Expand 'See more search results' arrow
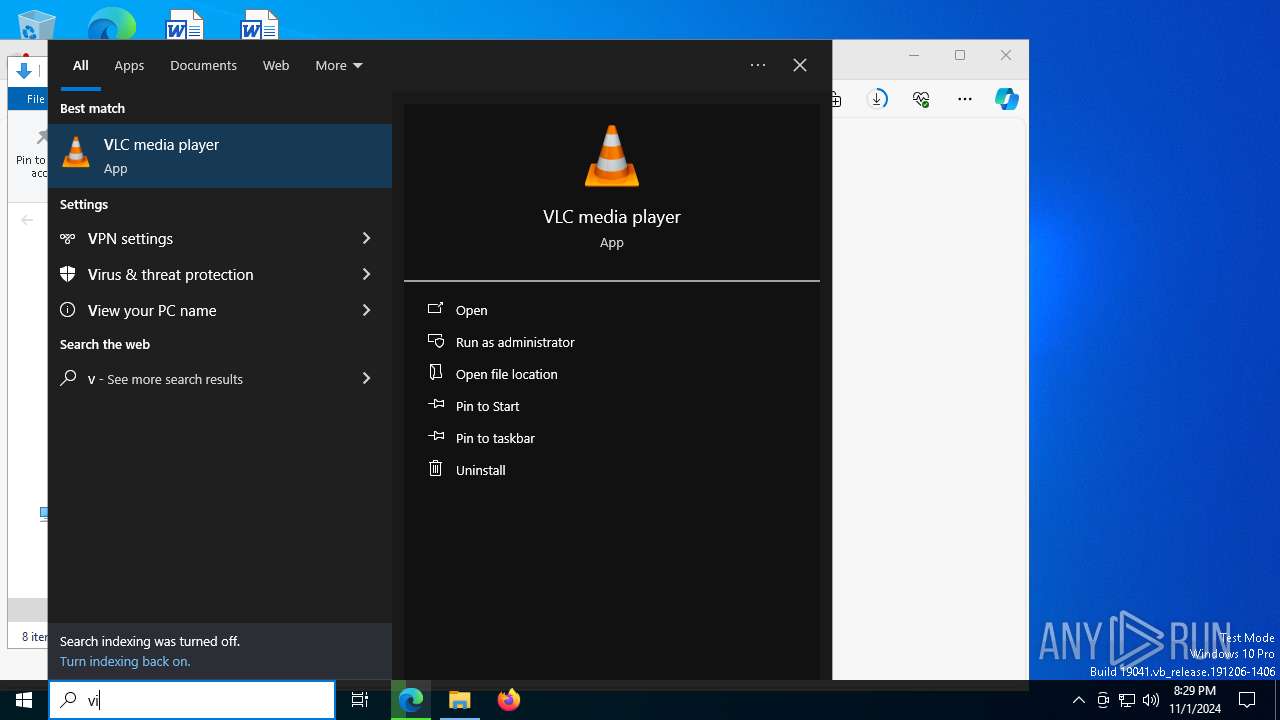Screen dimensions: 1280x720 click(x=366, y=378)
